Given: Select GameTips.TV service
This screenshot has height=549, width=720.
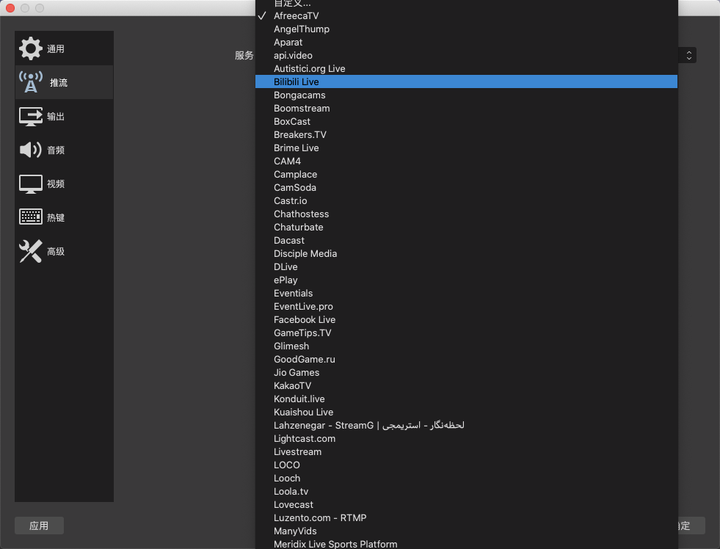Looking at the screenshot, I should 466,333.
